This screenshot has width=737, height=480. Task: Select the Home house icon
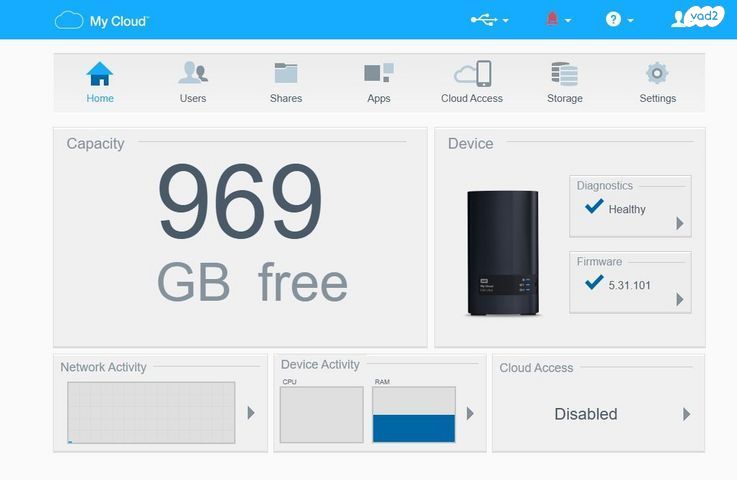coord(100,74)
